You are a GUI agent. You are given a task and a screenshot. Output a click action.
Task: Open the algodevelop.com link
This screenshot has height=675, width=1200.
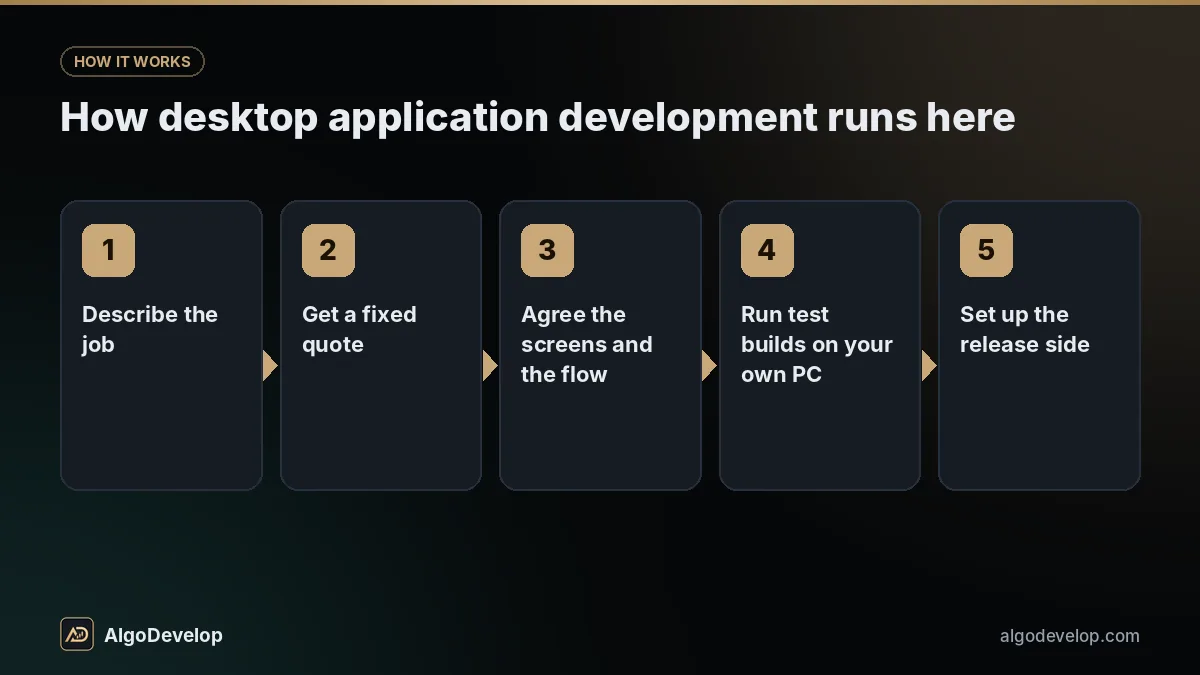[x=1070, y=636]
